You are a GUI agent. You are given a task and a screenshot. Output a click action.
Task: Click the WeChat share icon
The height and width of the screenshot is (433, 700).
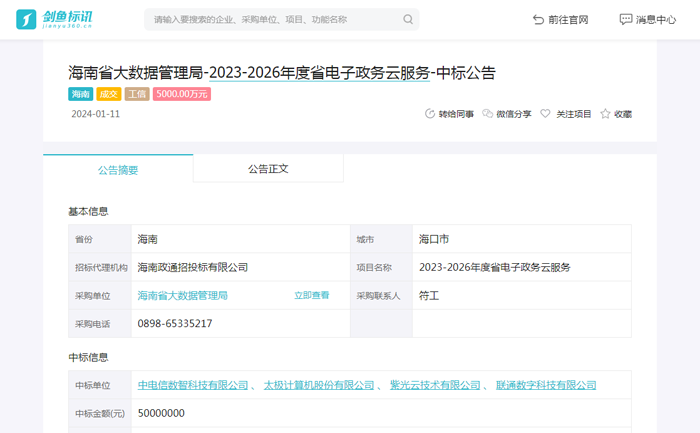[x=488, y=114]
